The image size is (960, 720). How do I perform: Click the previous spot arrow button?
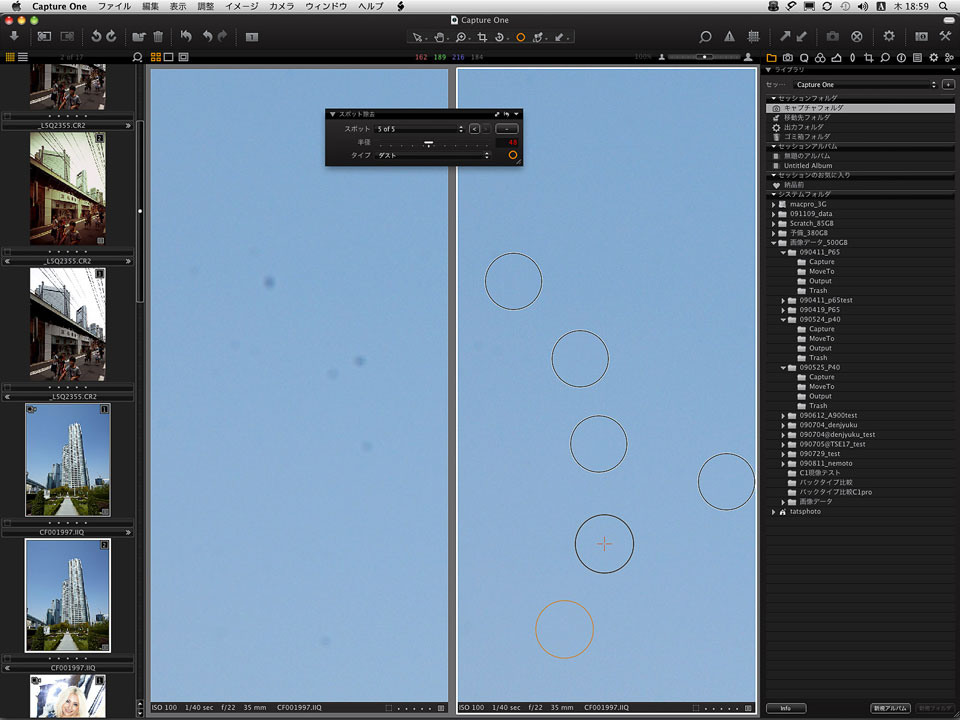pos(474,129)
